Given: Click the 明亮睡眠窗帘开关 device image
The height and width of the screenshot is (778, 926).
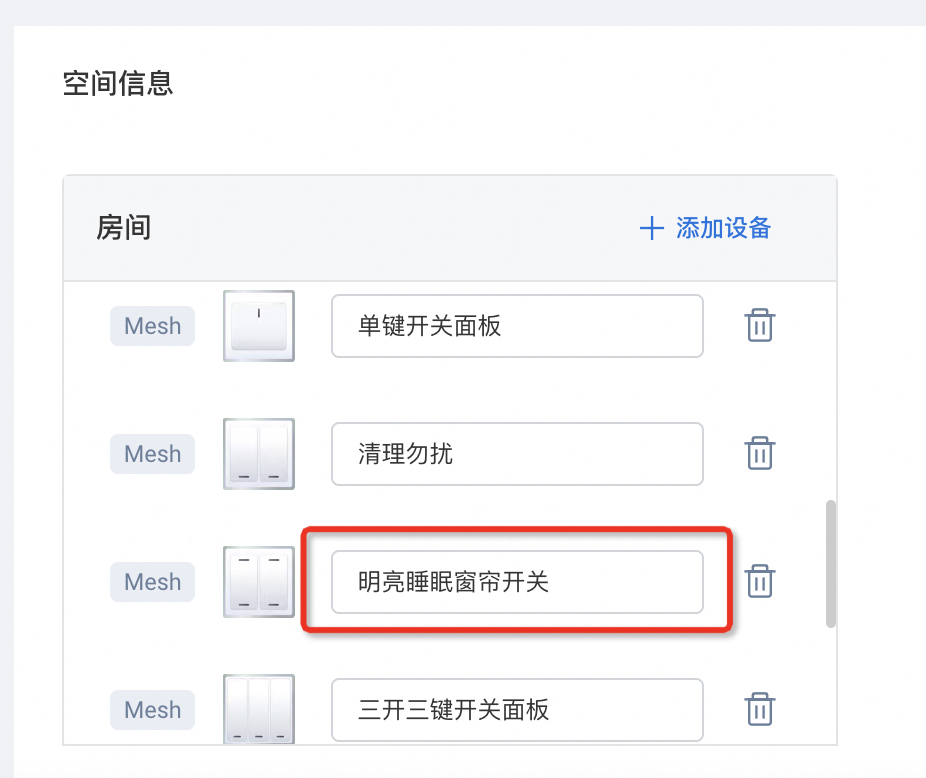Looking at the screenshot, I should click(x=259, y=581).
